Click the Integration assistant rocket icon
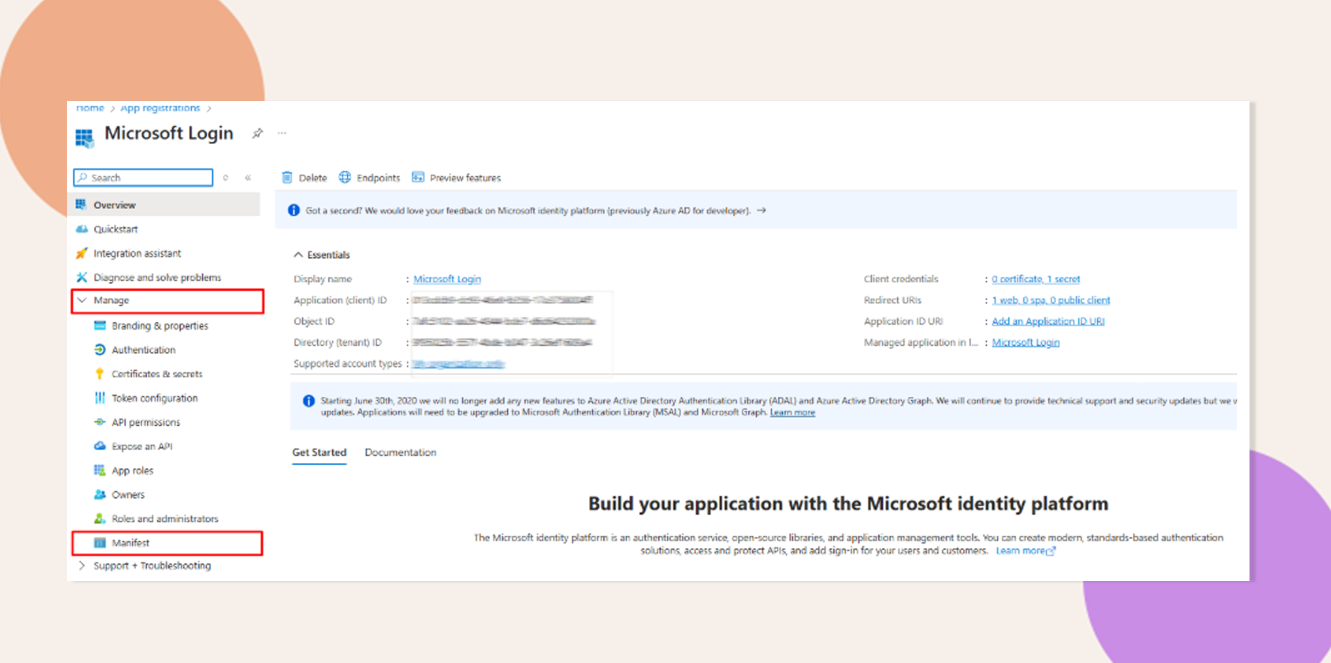This screenshot has height=663, width=1331. pos(82,253)
